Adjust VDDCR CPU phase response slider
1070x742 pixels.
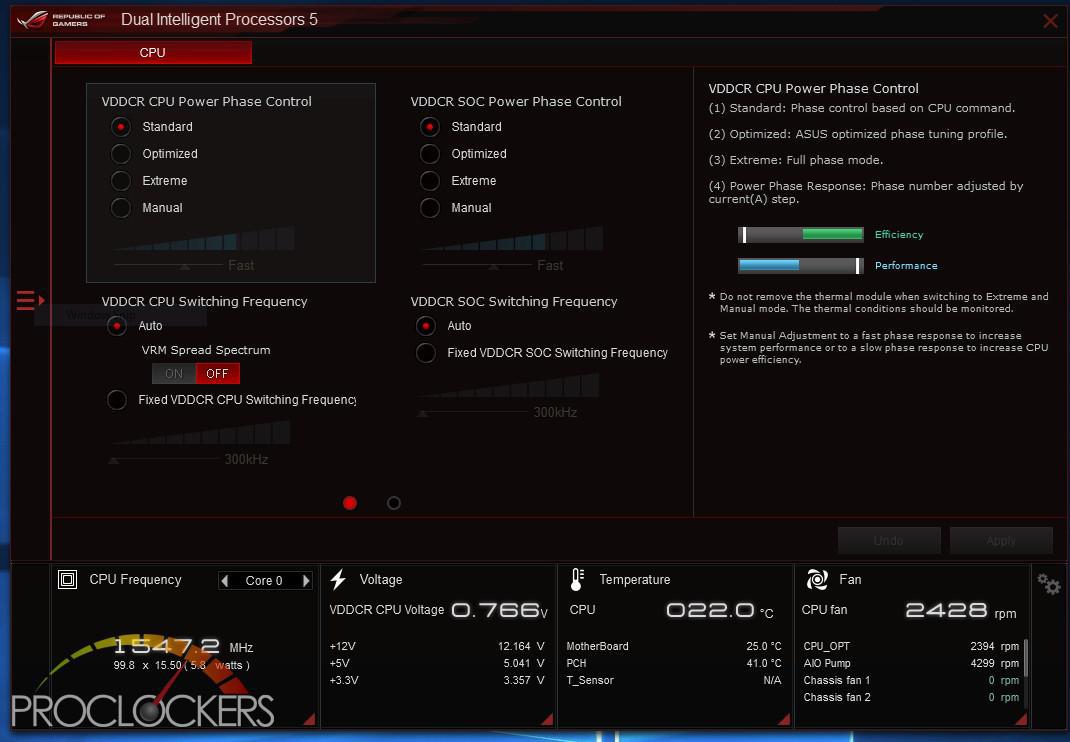click(184, 266)
